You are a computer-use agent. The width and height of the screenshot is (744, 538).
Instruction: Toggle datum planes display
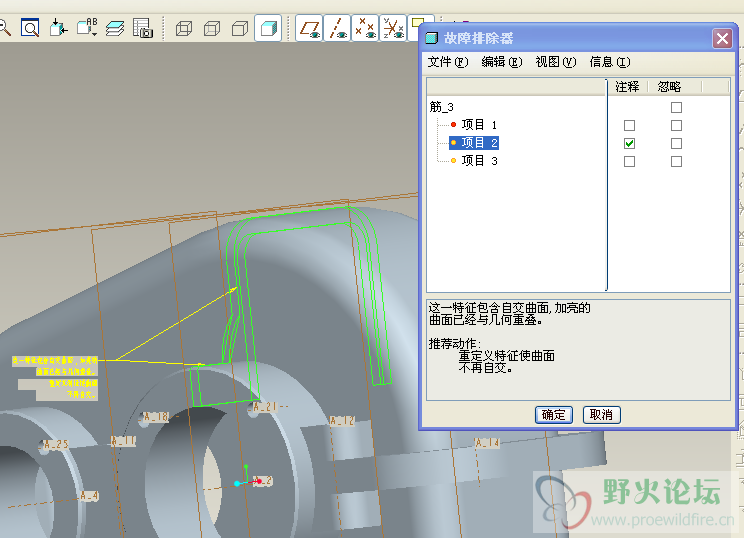[309, 28]
